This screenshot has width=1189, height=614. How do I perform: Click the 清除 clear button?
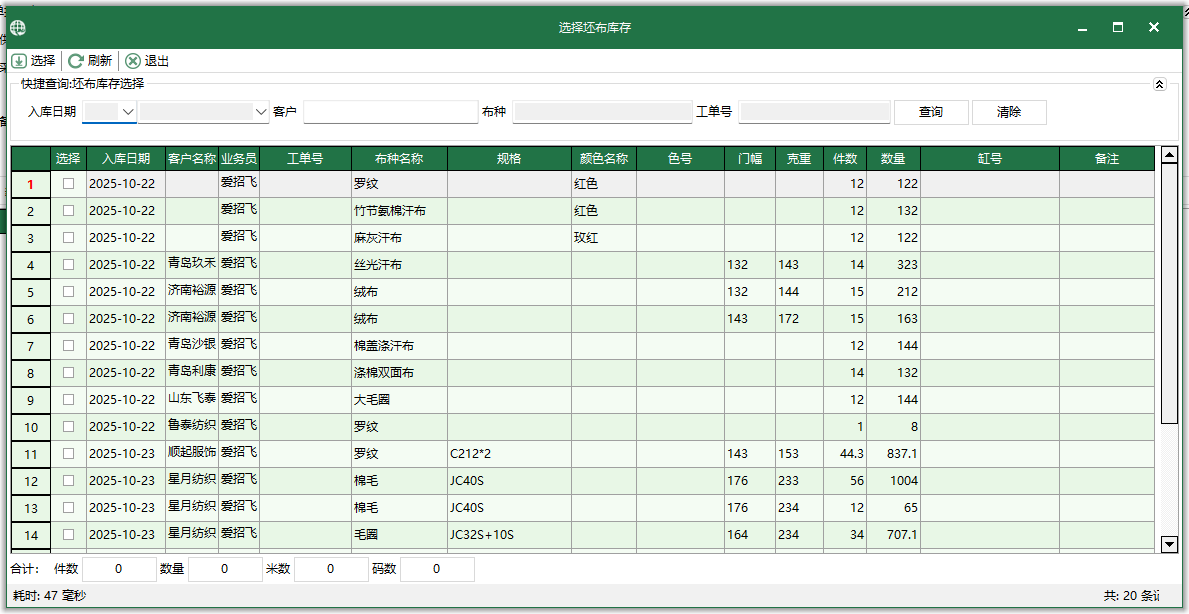[1008, 111]
